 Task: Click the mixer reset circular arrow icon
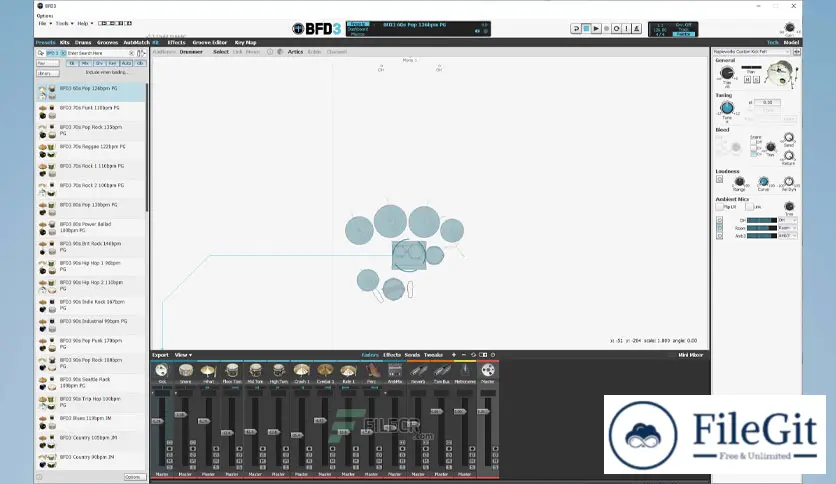(x=473, y=355)
